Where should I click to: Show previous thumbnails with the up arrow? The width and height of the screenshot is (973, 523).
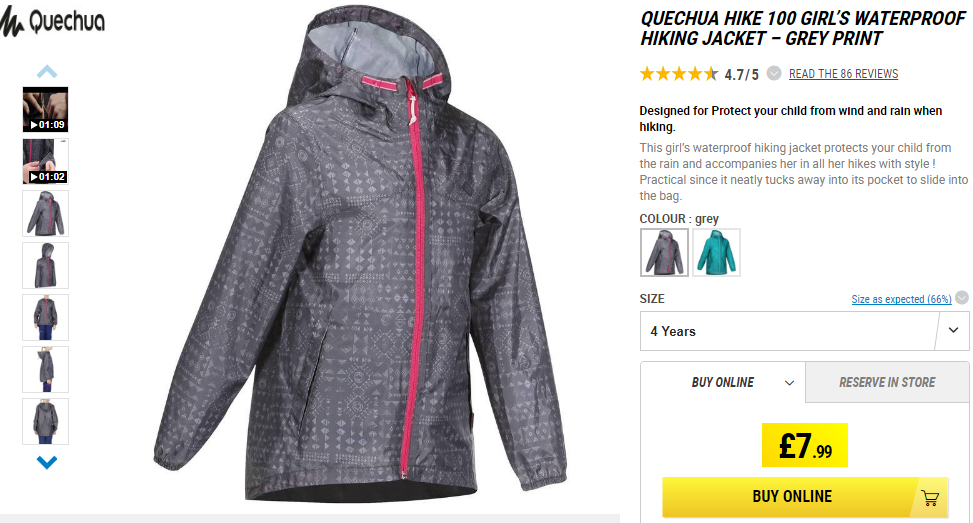coord(47,71)
